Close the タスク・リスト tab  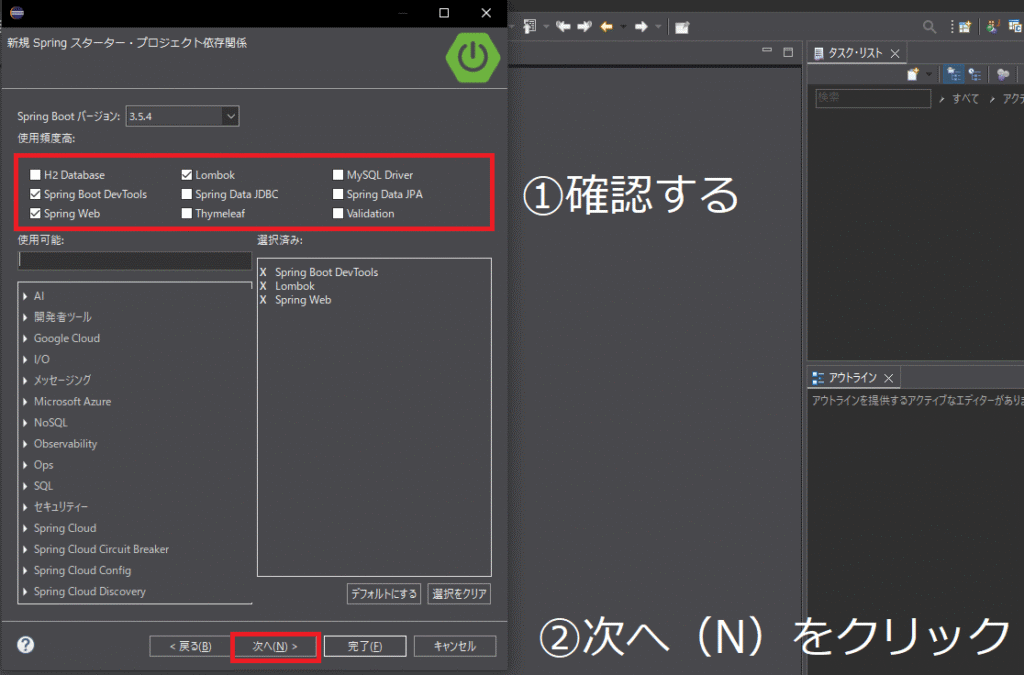pyautogui.click(x=895, y=54)
